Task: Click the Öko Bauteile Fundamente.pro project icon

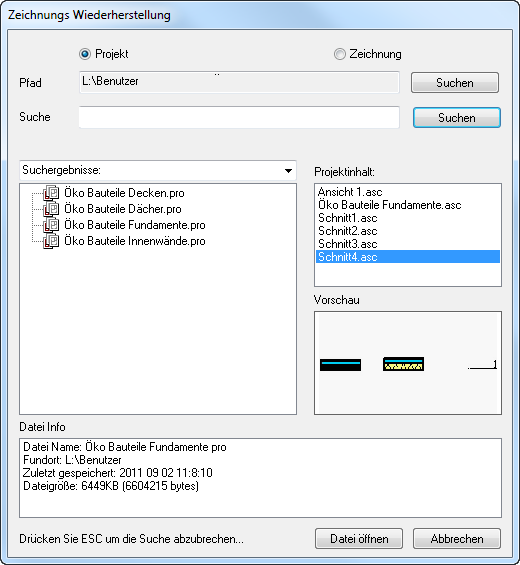Action: coord(51,225)
